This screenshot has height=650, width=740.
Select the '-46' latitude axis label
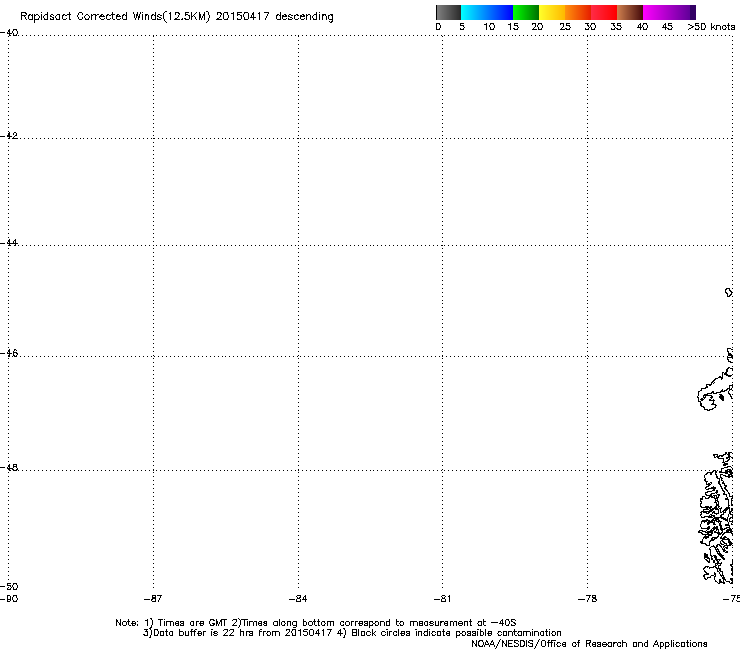[x=9, y=353]
